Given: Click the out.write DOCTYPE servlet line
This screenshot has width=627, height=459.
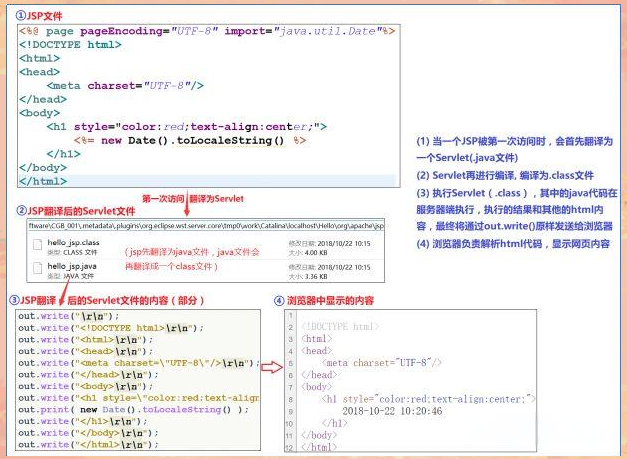Looking at the screenshot, I should click(111, 328).
